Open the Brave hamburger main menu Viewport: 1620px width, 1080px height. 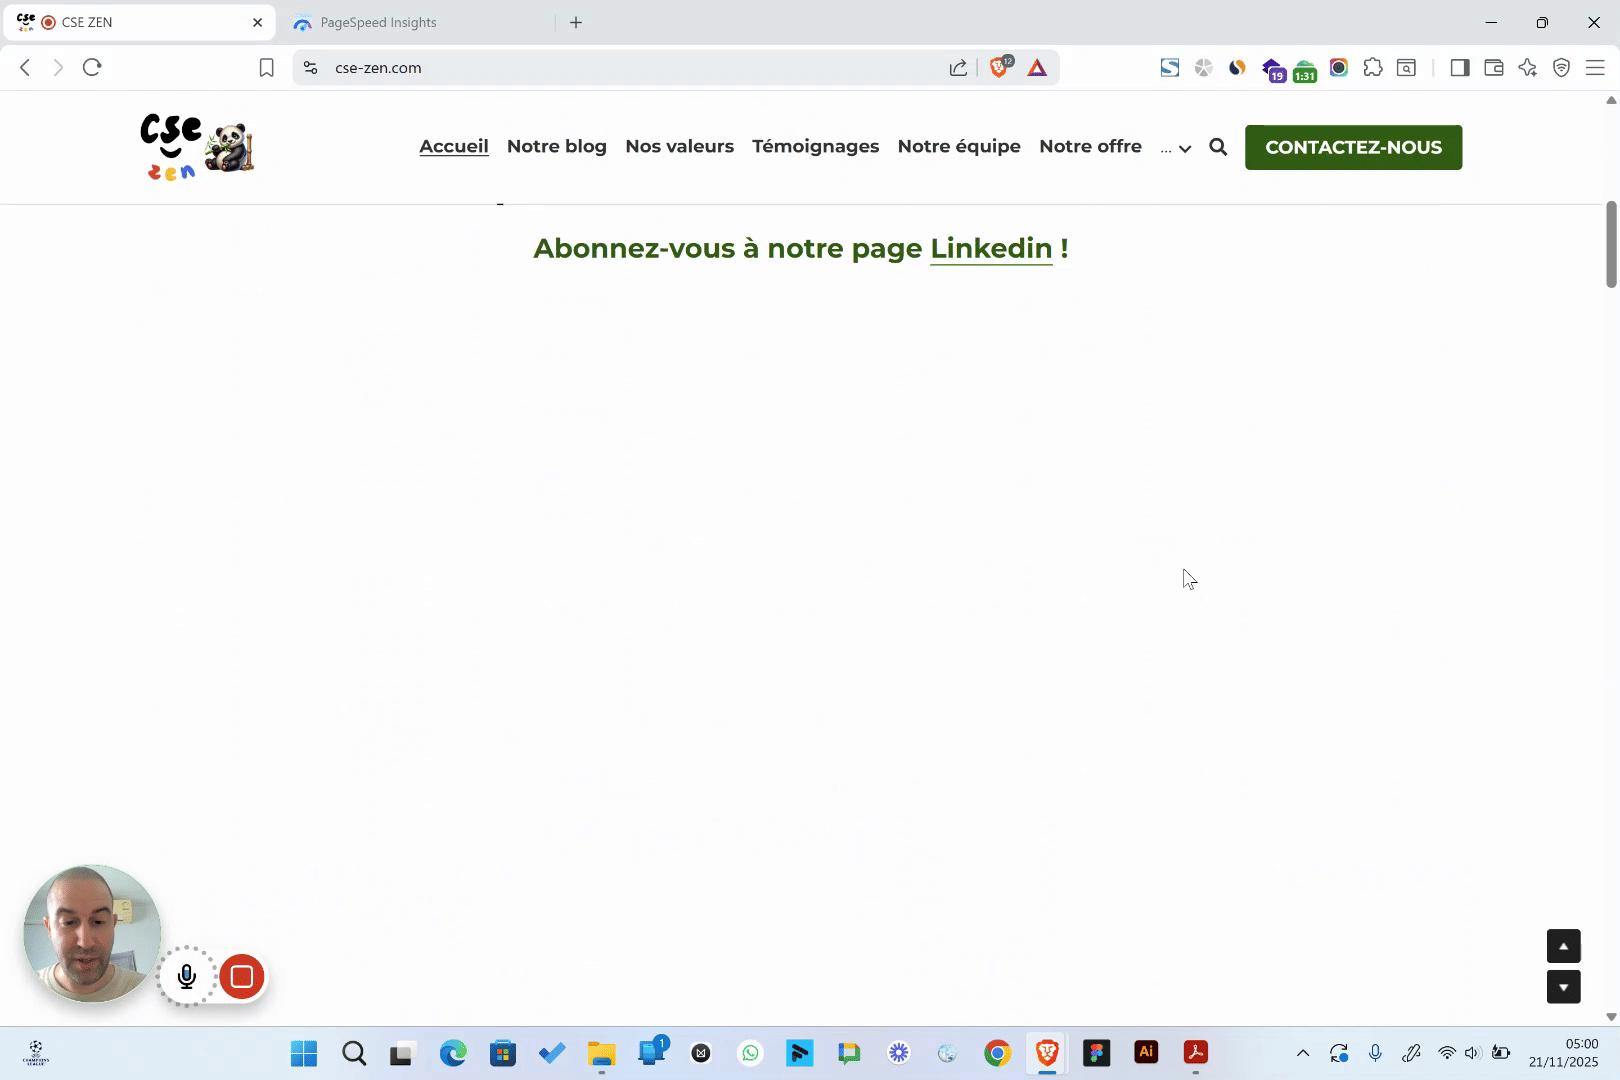[1595, 67]
